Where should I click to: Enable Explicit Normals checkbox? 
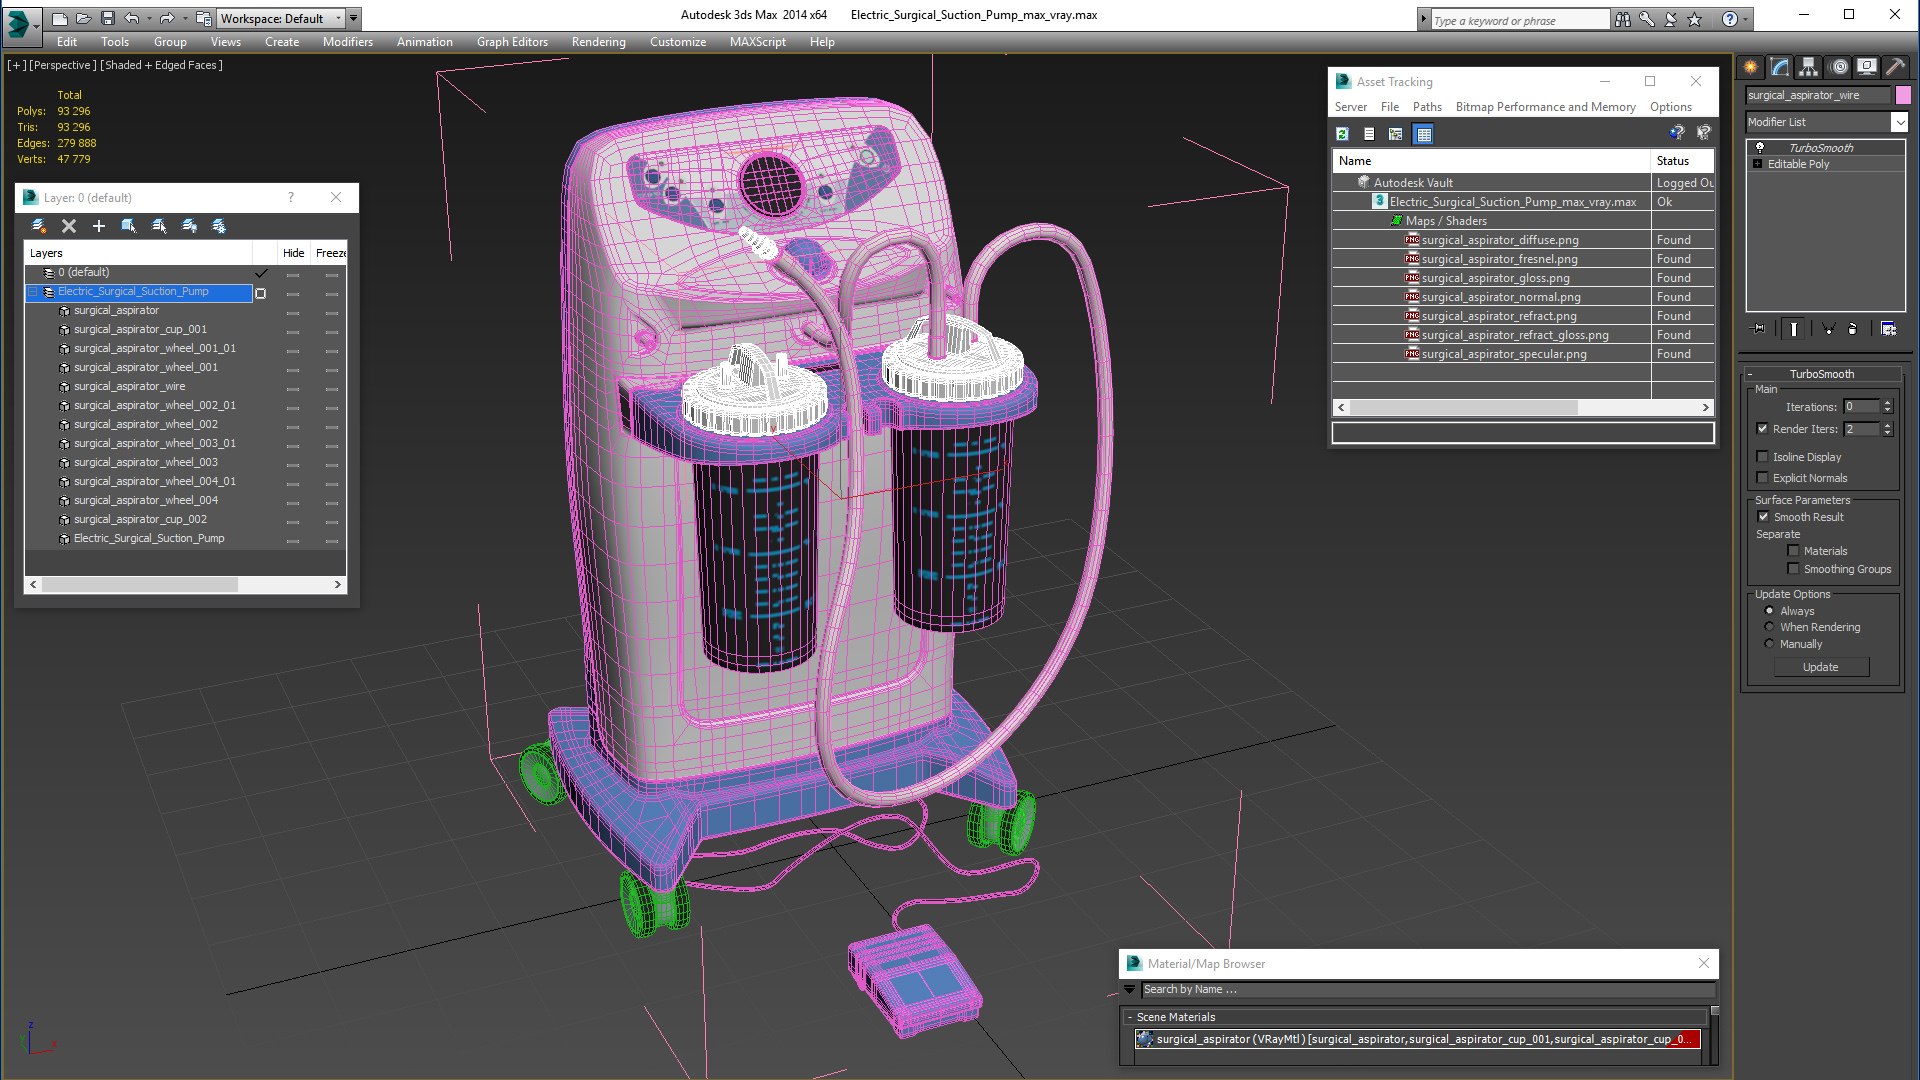tap(1762, 478)
